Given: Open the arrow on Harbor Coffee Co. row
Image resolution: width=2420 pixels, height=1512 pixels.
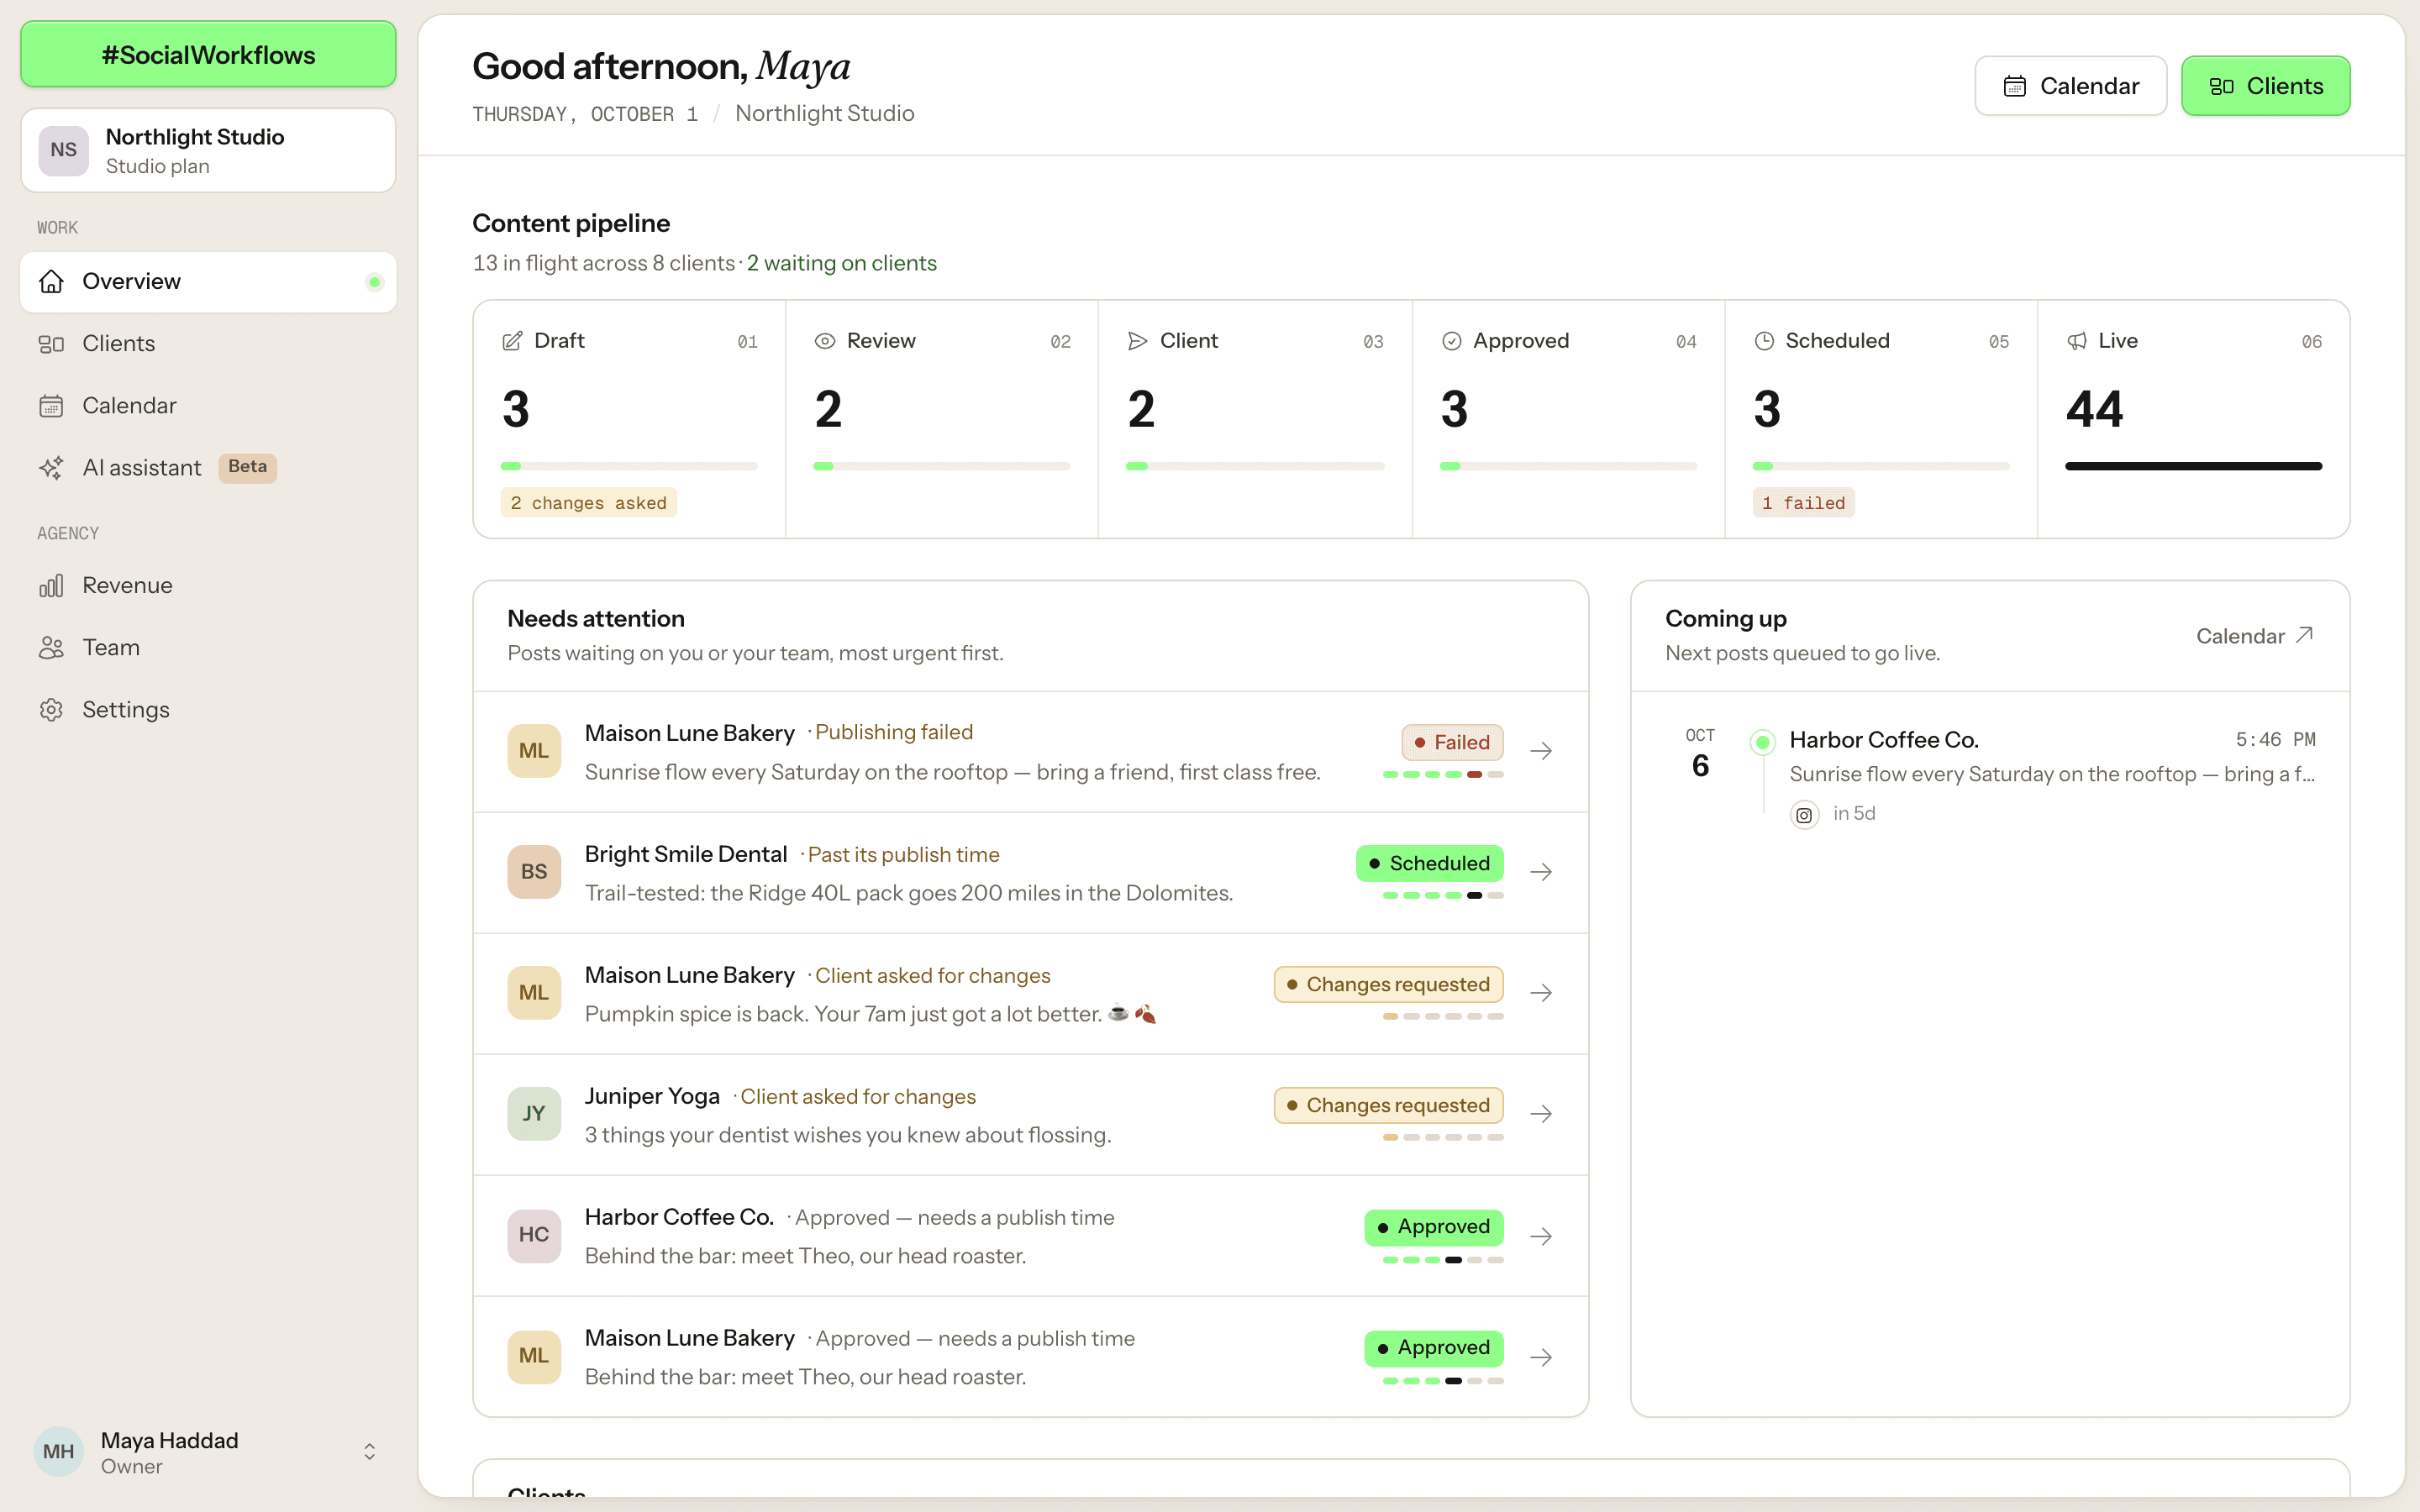Looking at the screenshot, I should pos(1541,1237).
